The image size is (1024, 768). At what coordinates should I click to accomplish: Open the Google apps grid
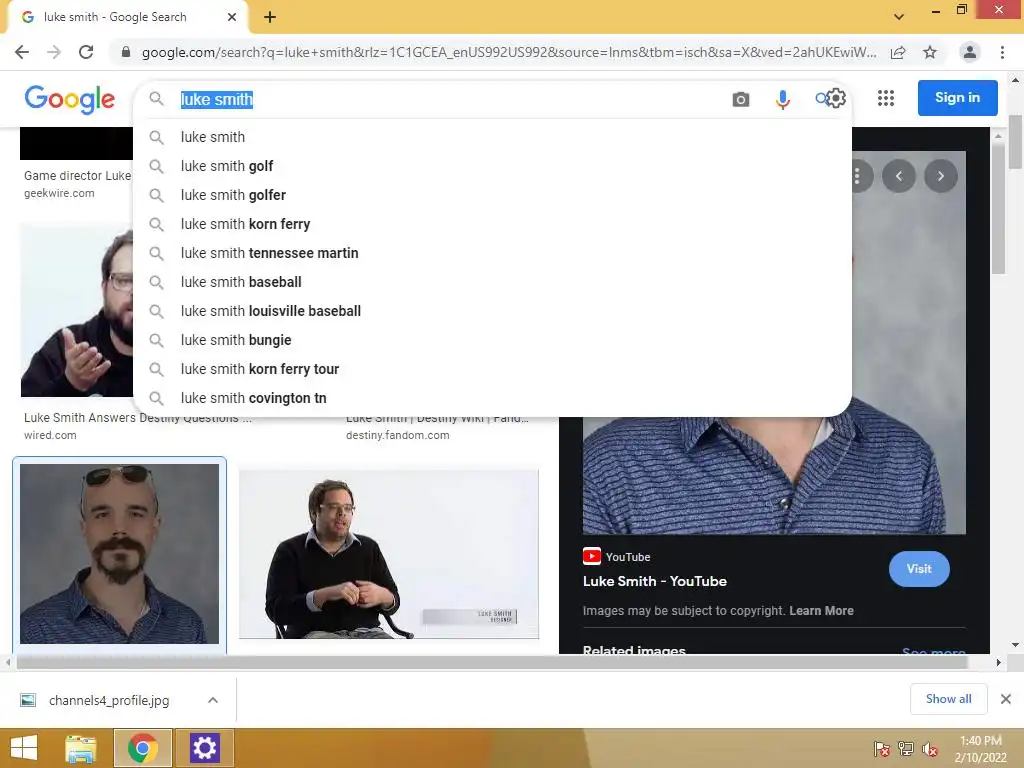tap(886, 98)
